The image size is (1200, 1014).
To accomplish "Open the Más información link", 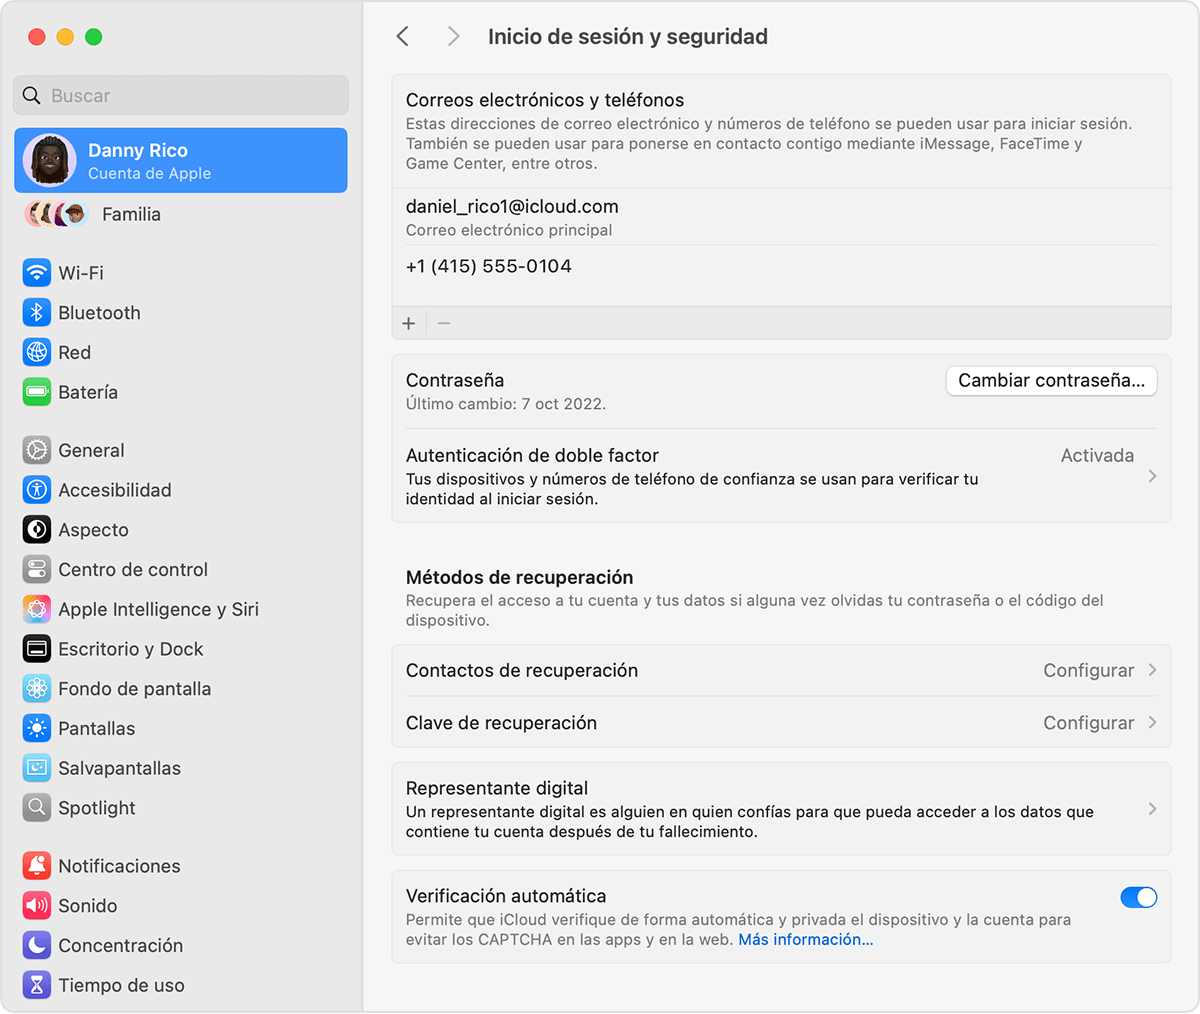I will click(x=806, y=939).
